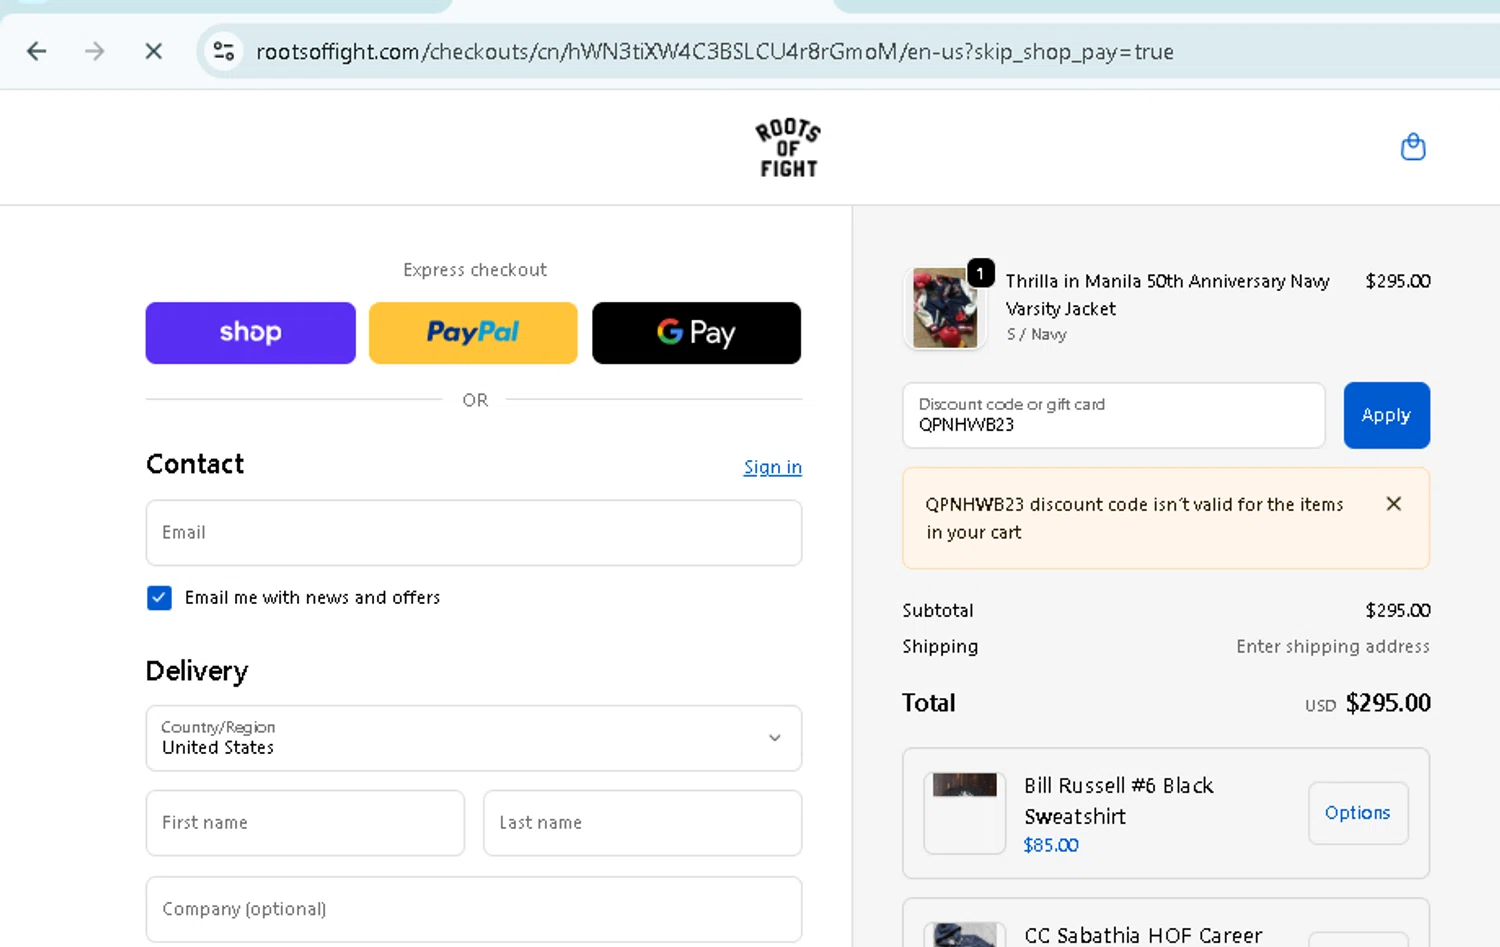Focus the First name field
1500x947 pixels.
click(x=305, y=823)
